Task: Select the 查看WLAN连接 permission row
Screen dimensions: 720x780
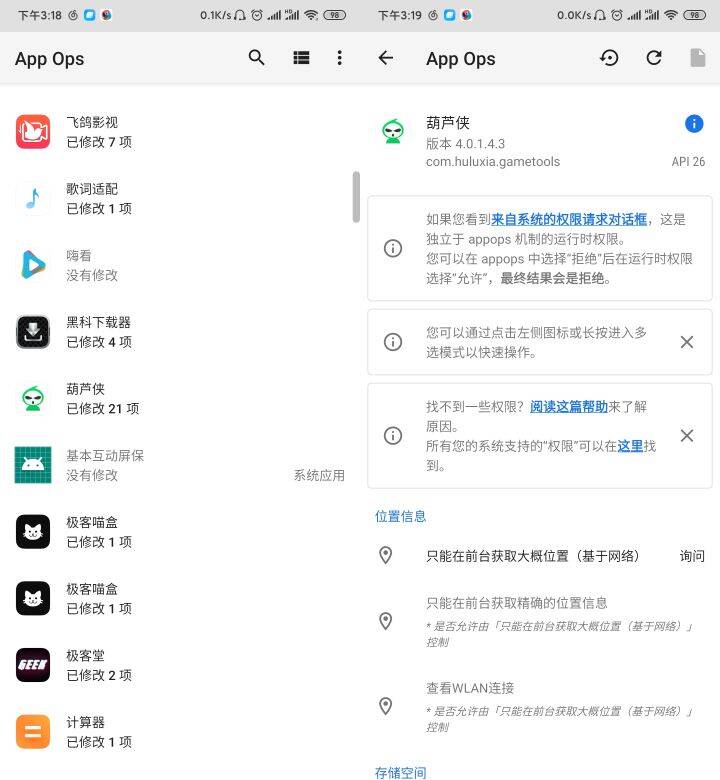Action: tap(540, 706)
